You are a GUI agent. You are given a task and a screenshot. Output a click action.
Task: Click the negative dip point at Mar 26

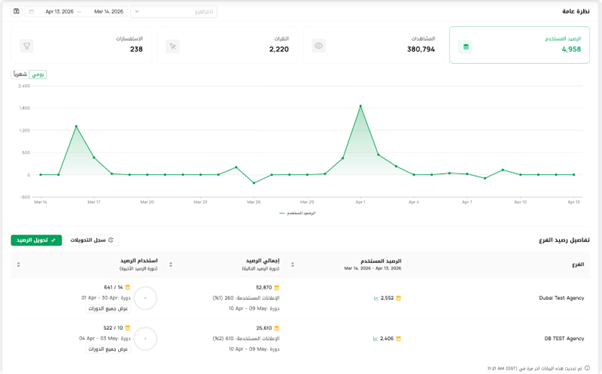coord(254,183)
